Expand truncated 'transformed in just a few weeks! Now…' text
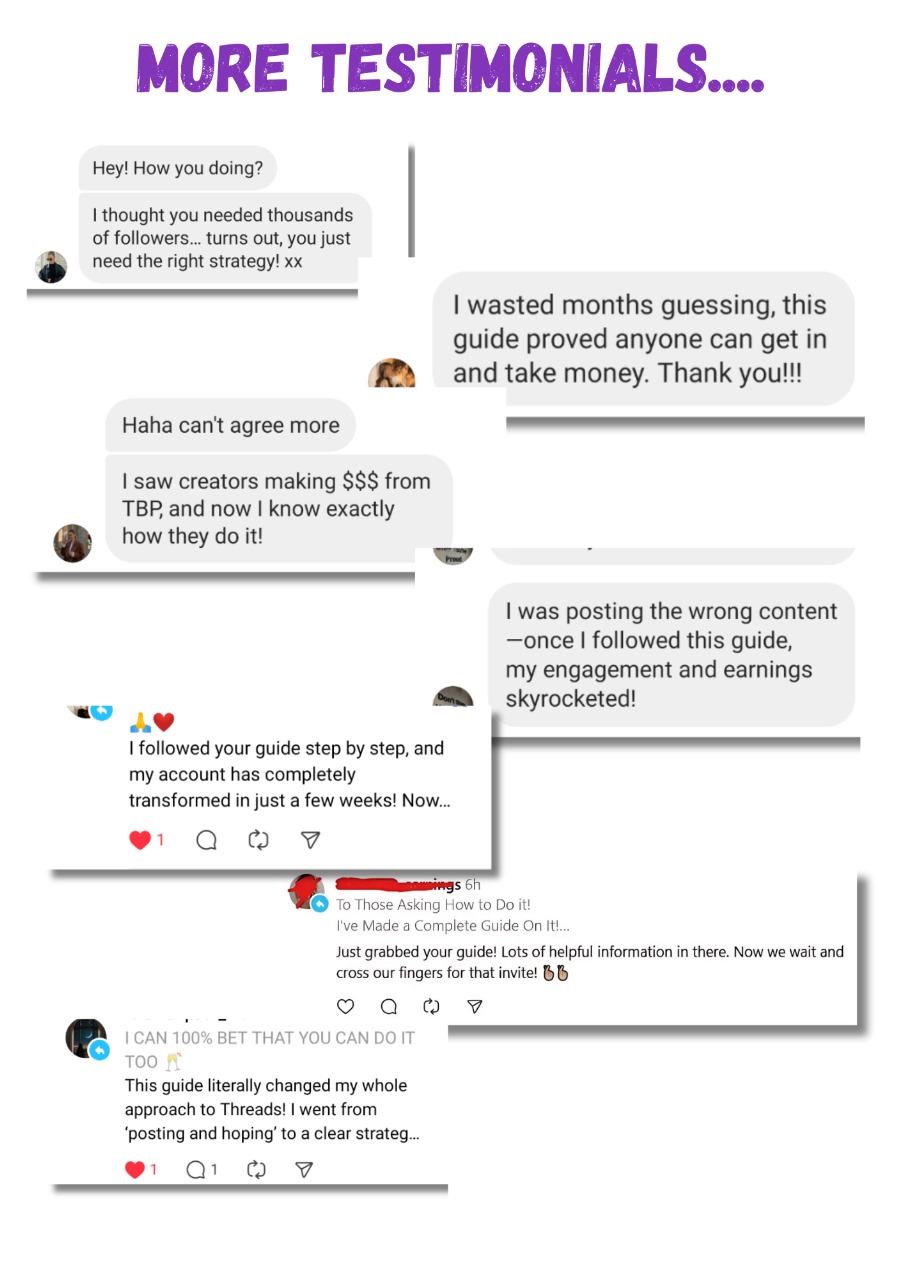Viewport: 904px width, 1280px height. (x=290, y=801)
